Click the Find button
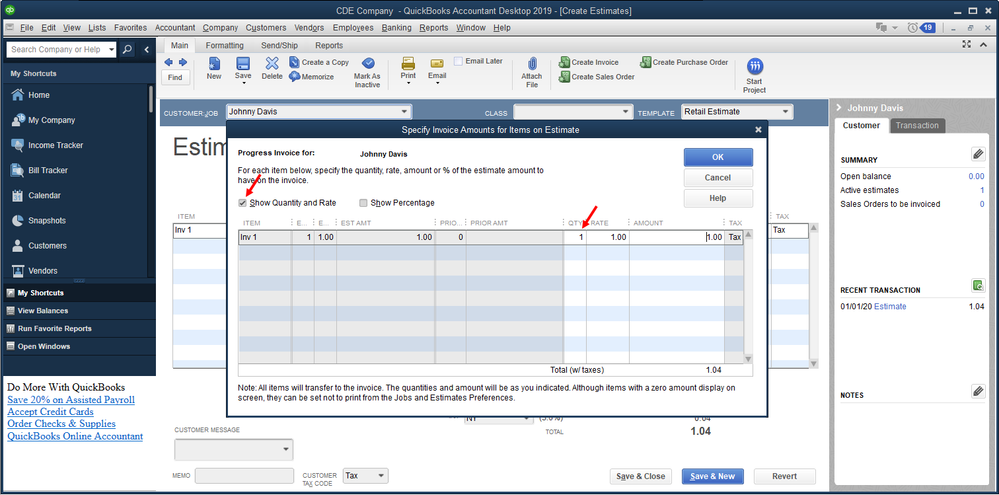 [175, 78]
